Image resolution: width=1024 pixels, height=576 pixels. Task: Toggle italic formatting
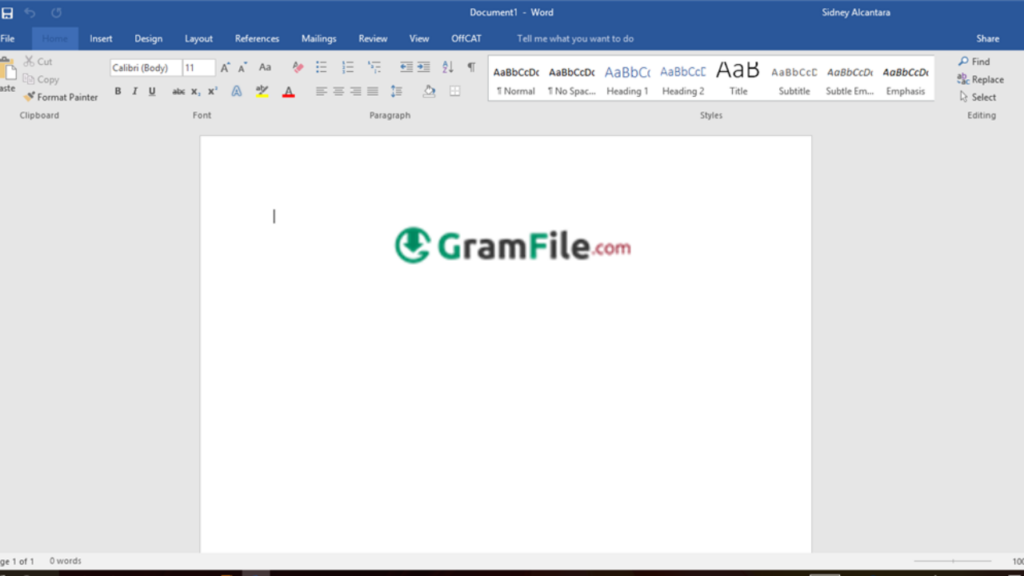tap(133, 90)
